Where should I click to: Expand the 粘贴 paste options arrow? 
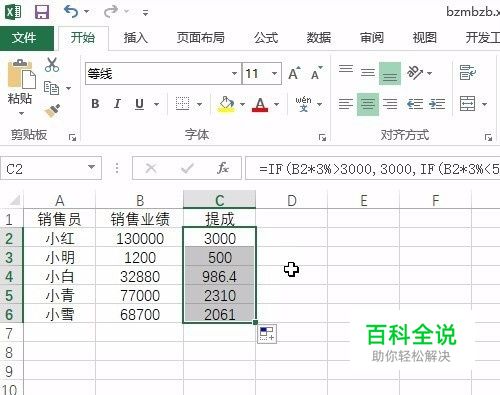pyautogui.click(x=21, y=113)
